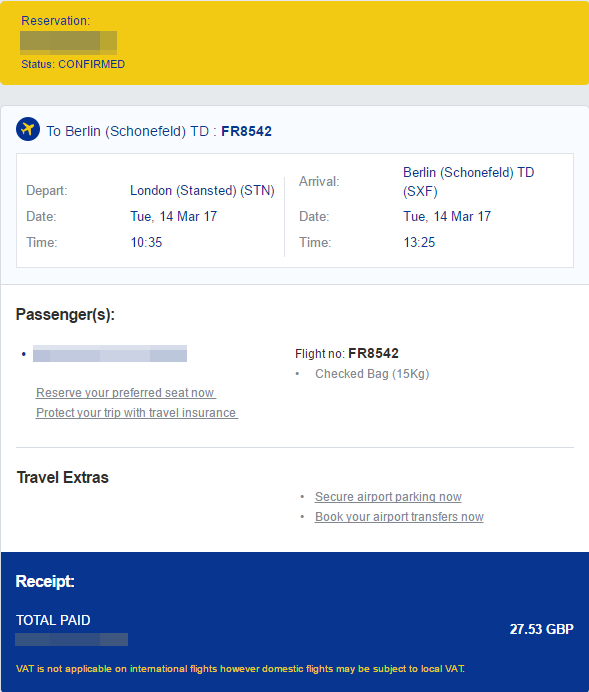The height and width of the screenshot is (692, 589).
Task: Click the VAT notice text
Action: (240, 669)
